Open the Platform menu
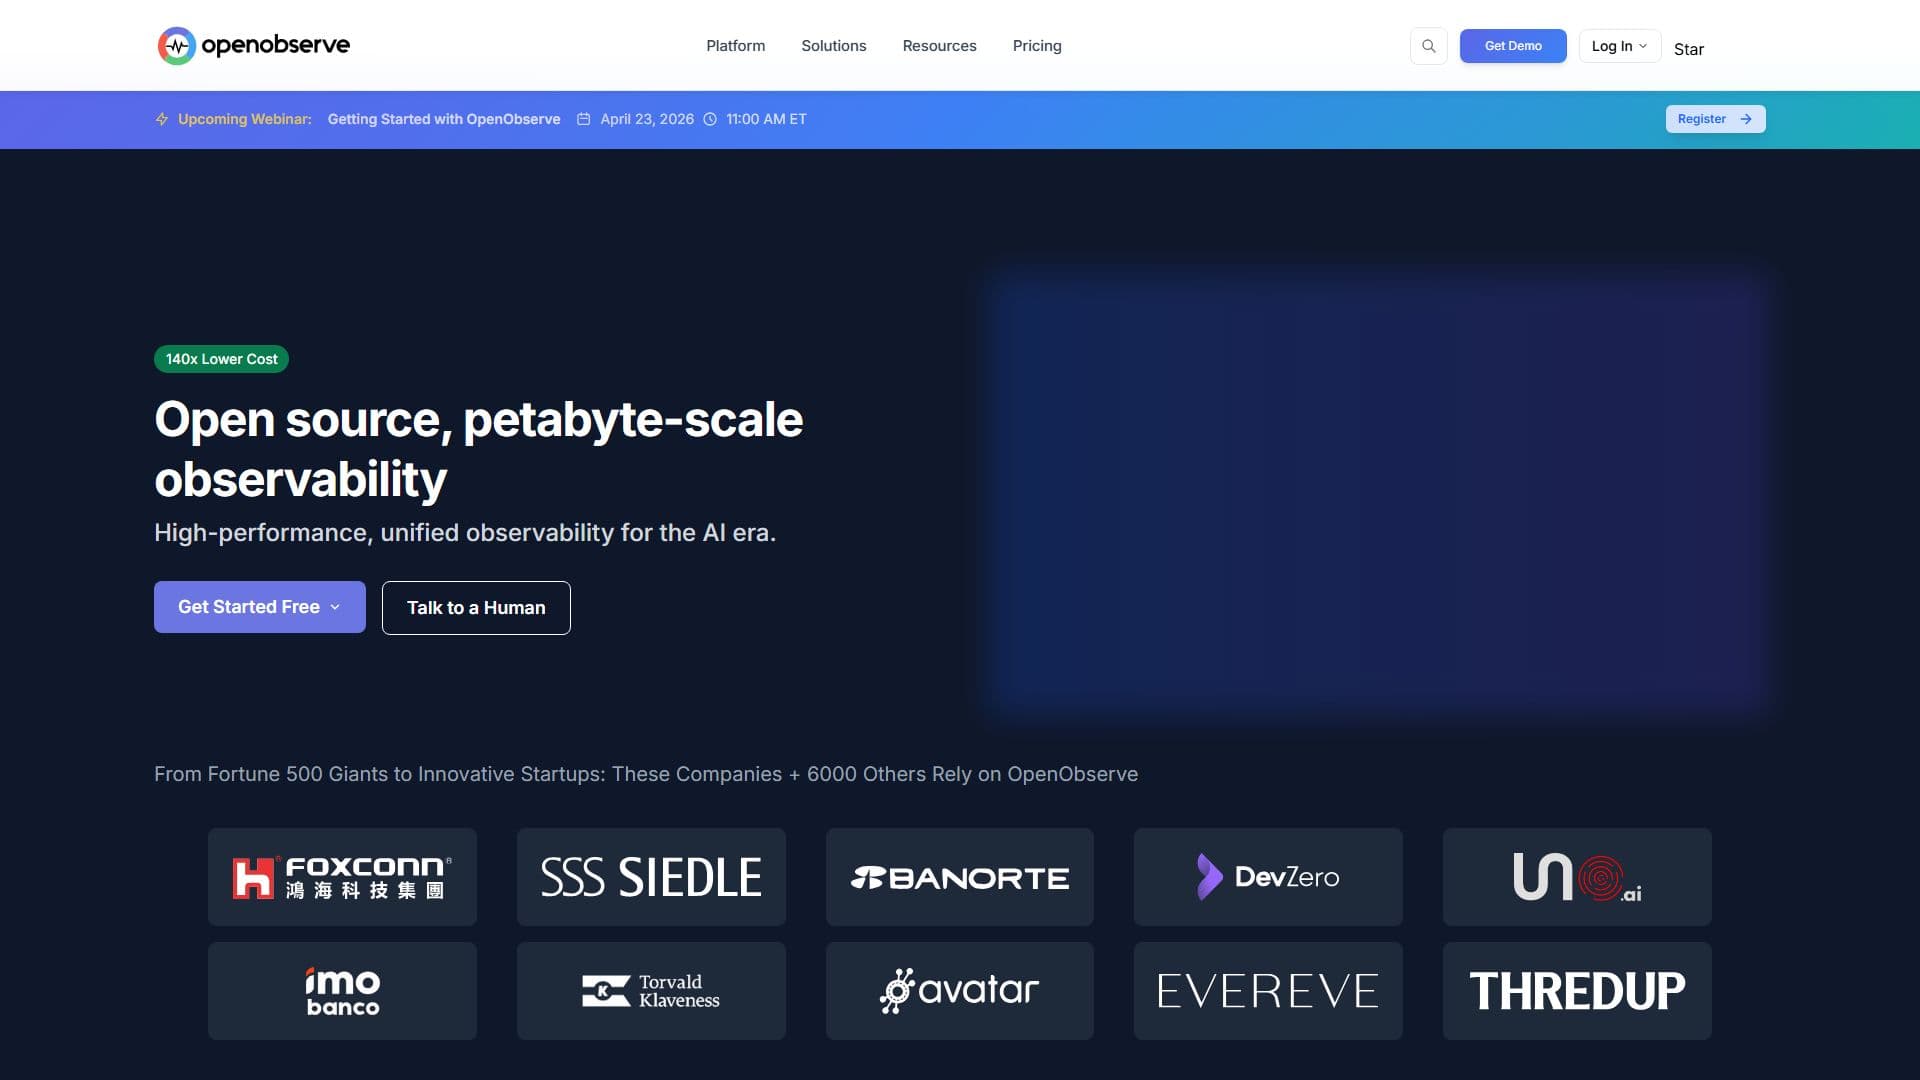This screenshot has width=1920, height=1080. pyautogui.click(x=735, y=46)
